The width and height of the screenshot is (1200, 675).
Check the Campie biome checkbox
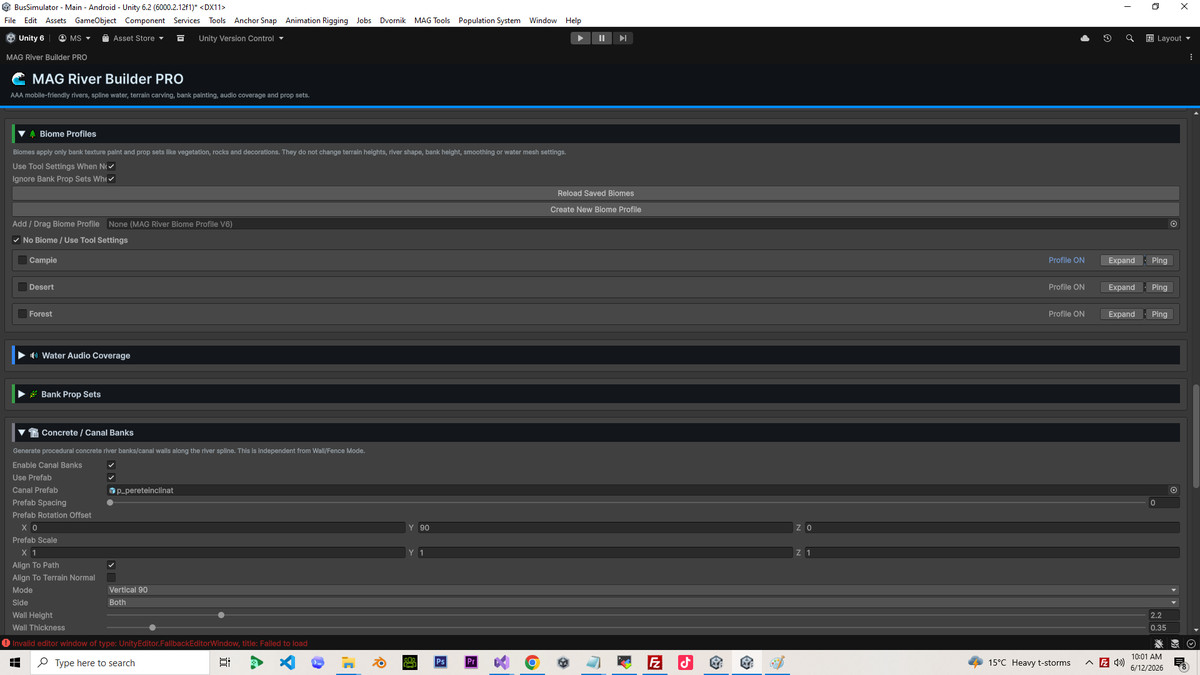[x=22, y=260]
